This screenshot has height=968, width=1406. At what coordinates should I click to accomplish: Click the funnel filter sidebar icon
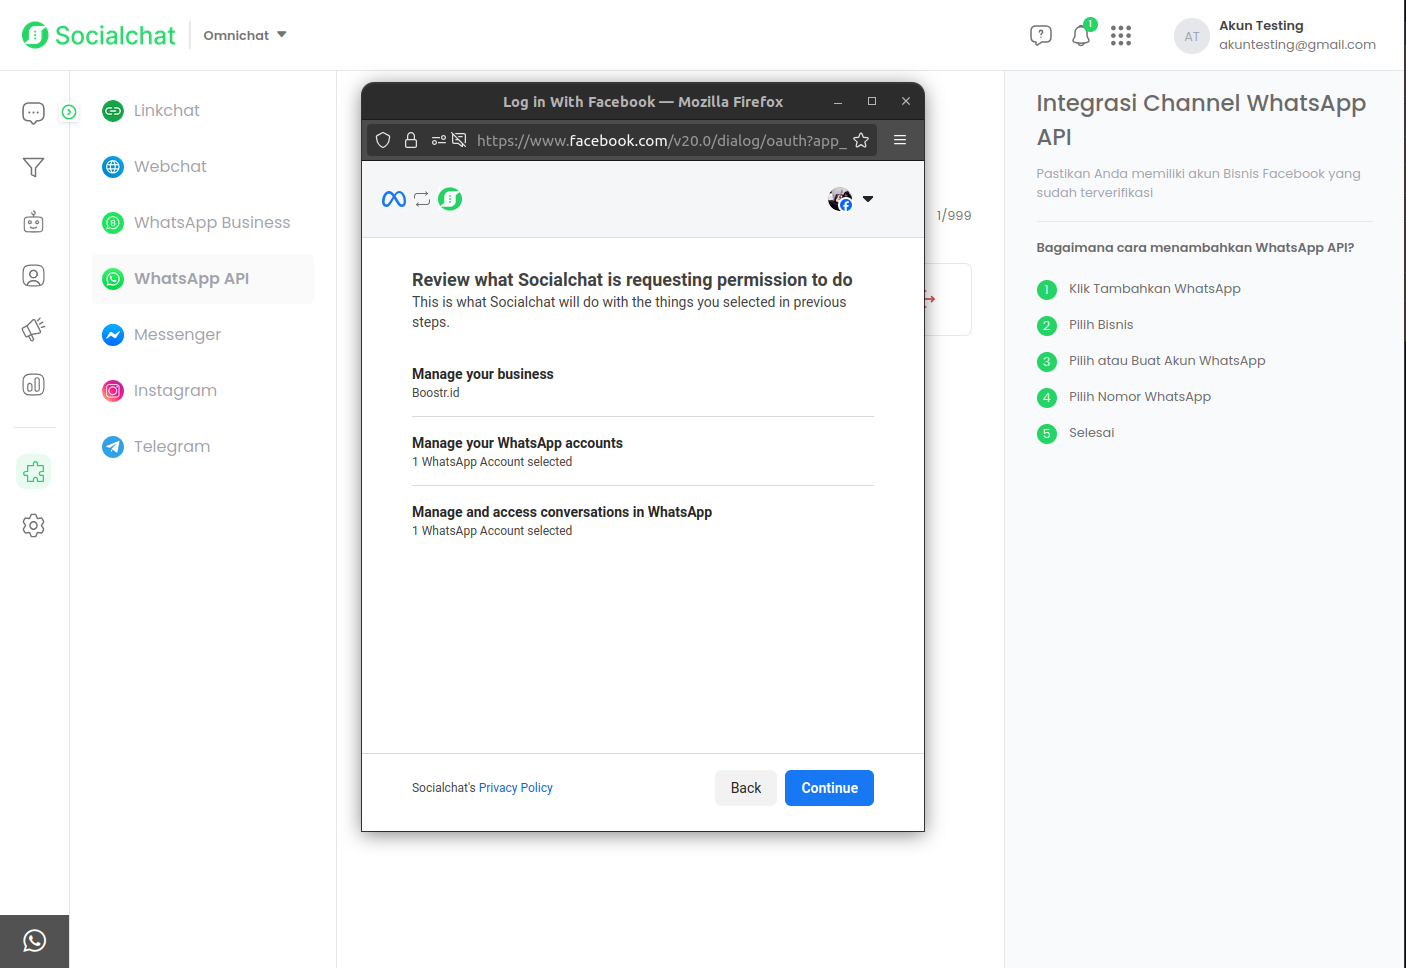pos(33,167)
